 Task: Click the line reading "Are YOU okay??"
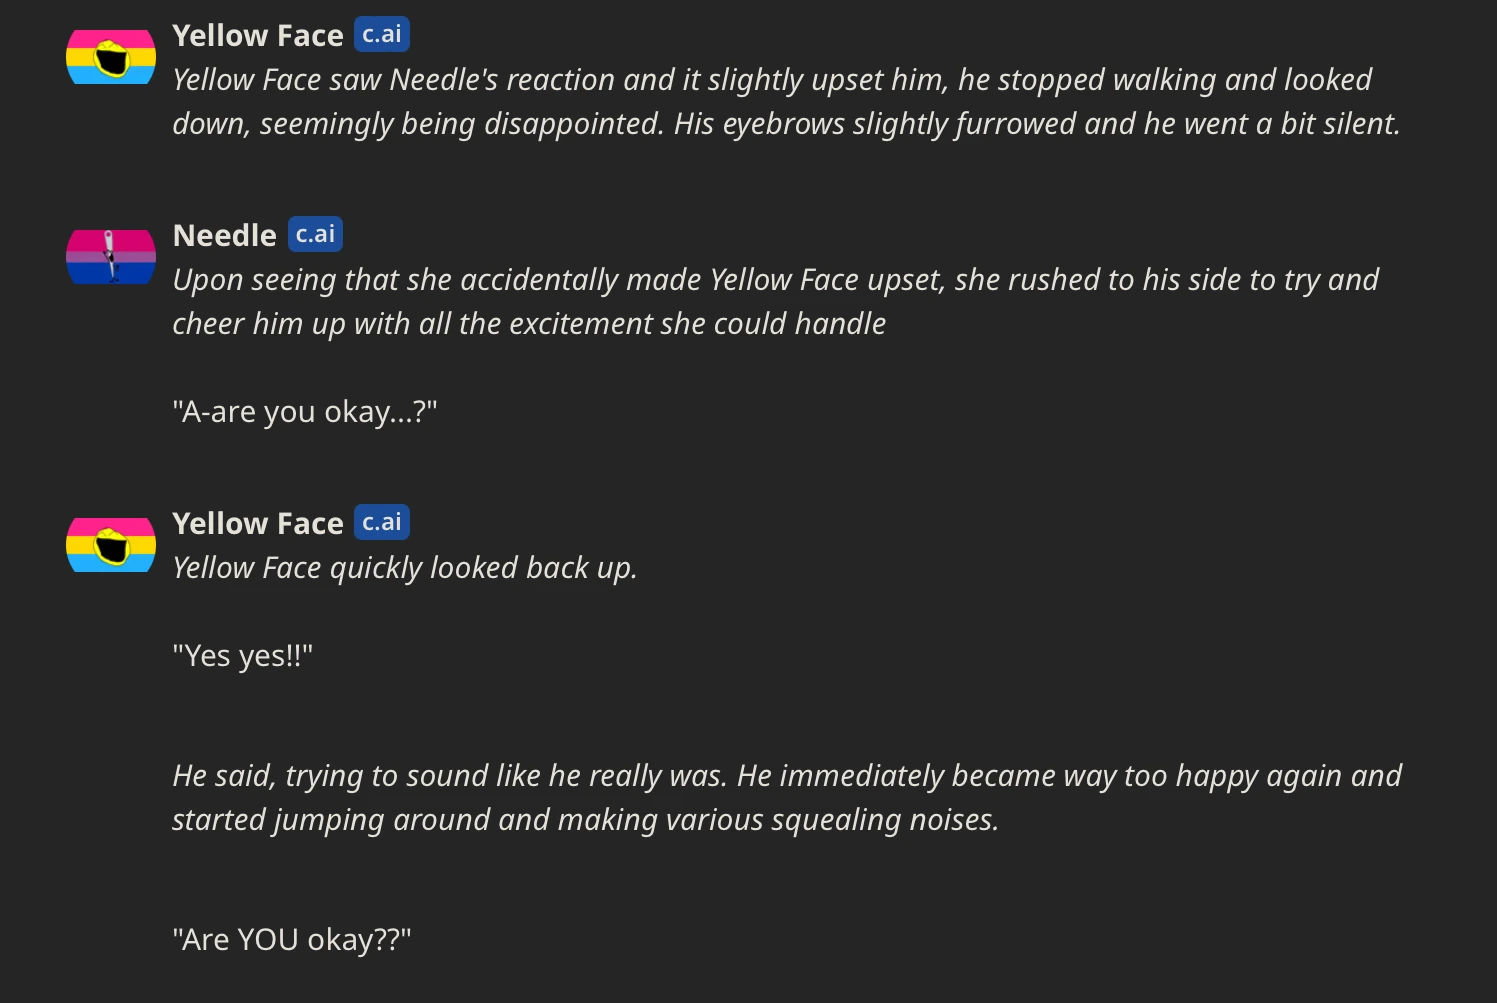[x=291, y=938]
